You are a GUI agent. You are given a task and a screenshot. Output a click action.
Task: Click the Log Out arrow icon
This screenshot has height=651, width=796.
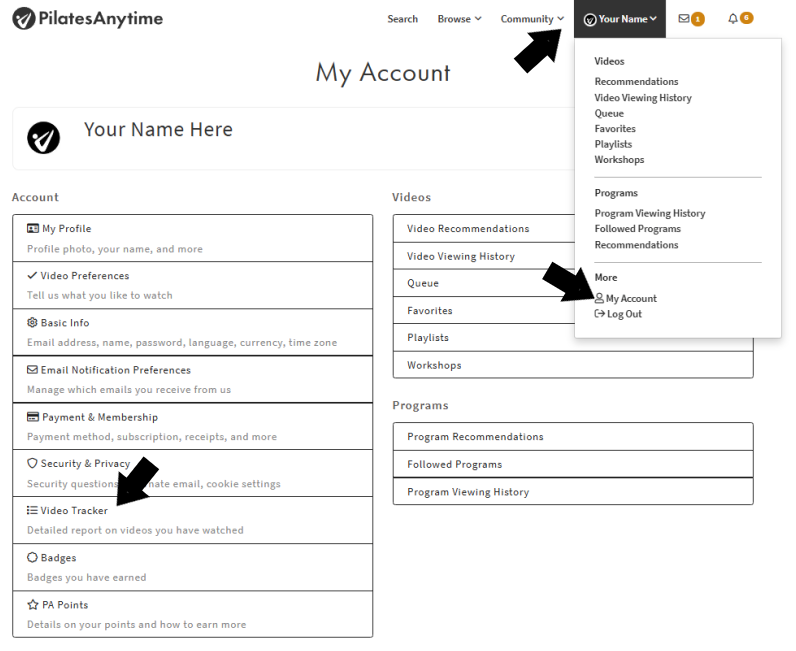600,314
